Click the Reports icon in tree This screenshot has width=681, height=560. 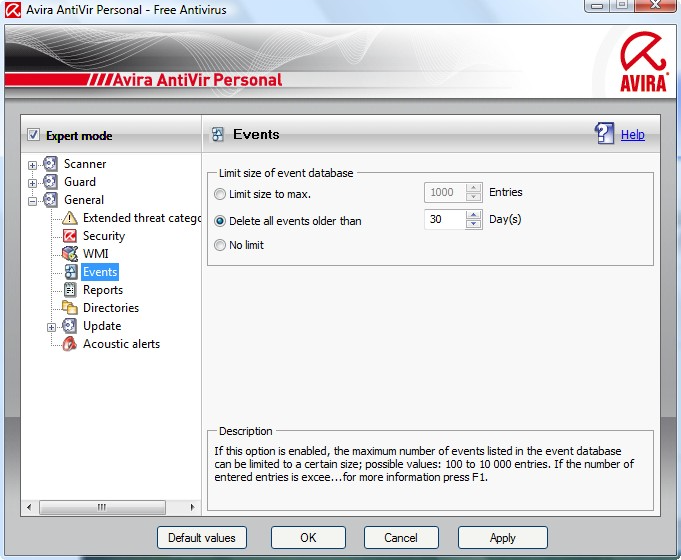70,290
